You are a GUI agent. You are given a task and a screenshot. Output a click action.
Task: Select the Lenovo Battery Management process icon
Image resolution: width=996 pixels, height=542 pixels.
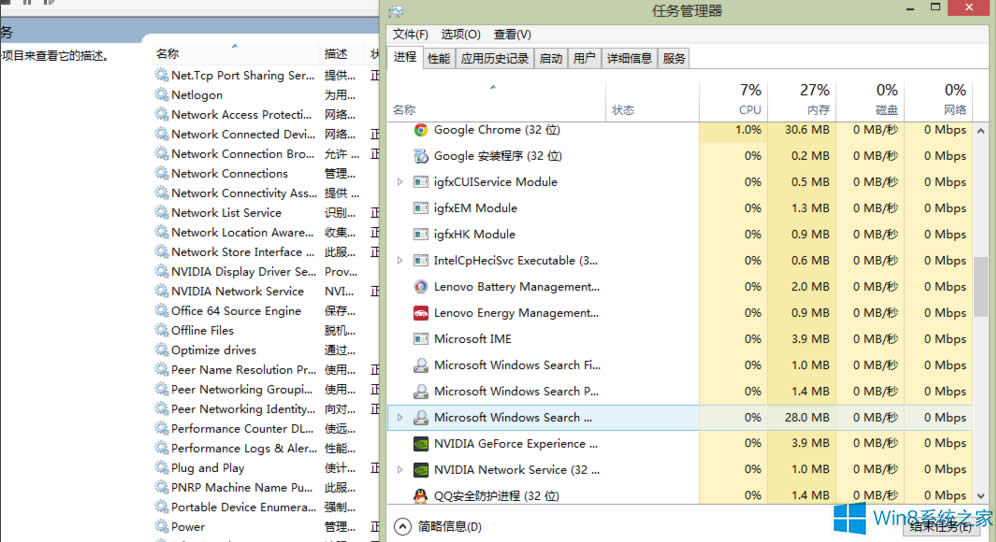(x=421, y=287)
